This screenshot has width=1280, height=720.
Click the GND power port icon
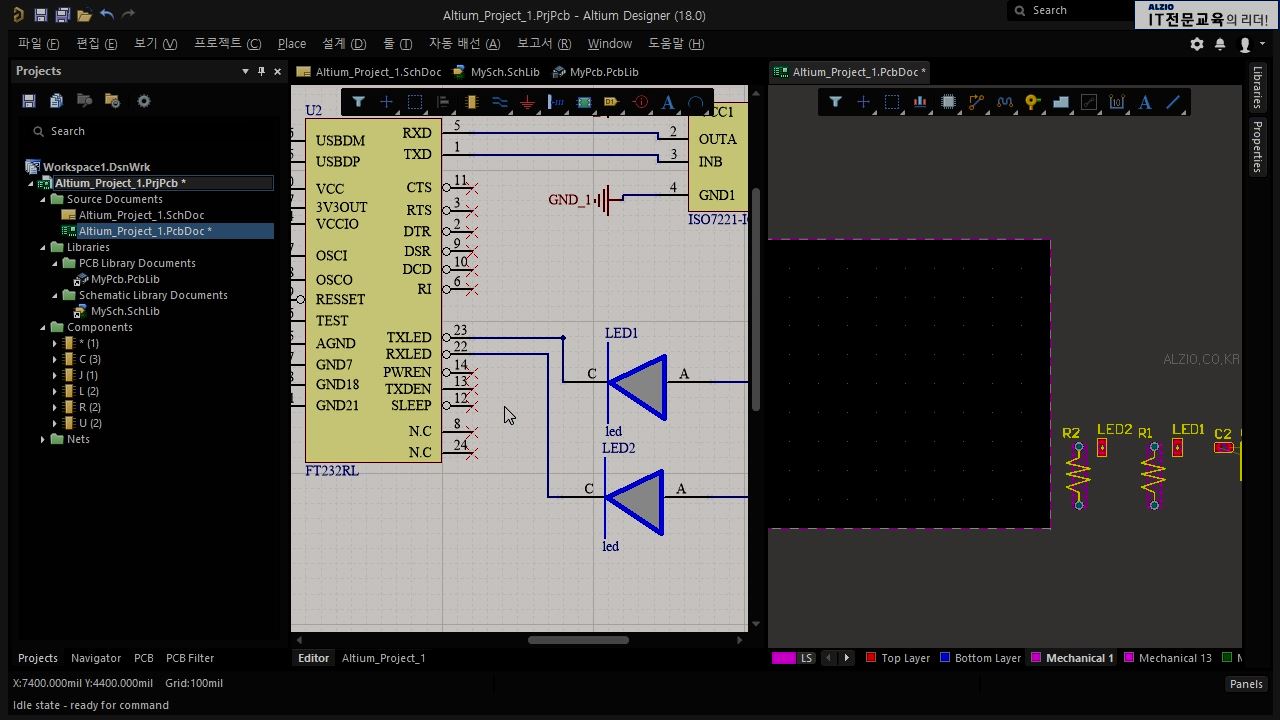click(x=528, y=102)
